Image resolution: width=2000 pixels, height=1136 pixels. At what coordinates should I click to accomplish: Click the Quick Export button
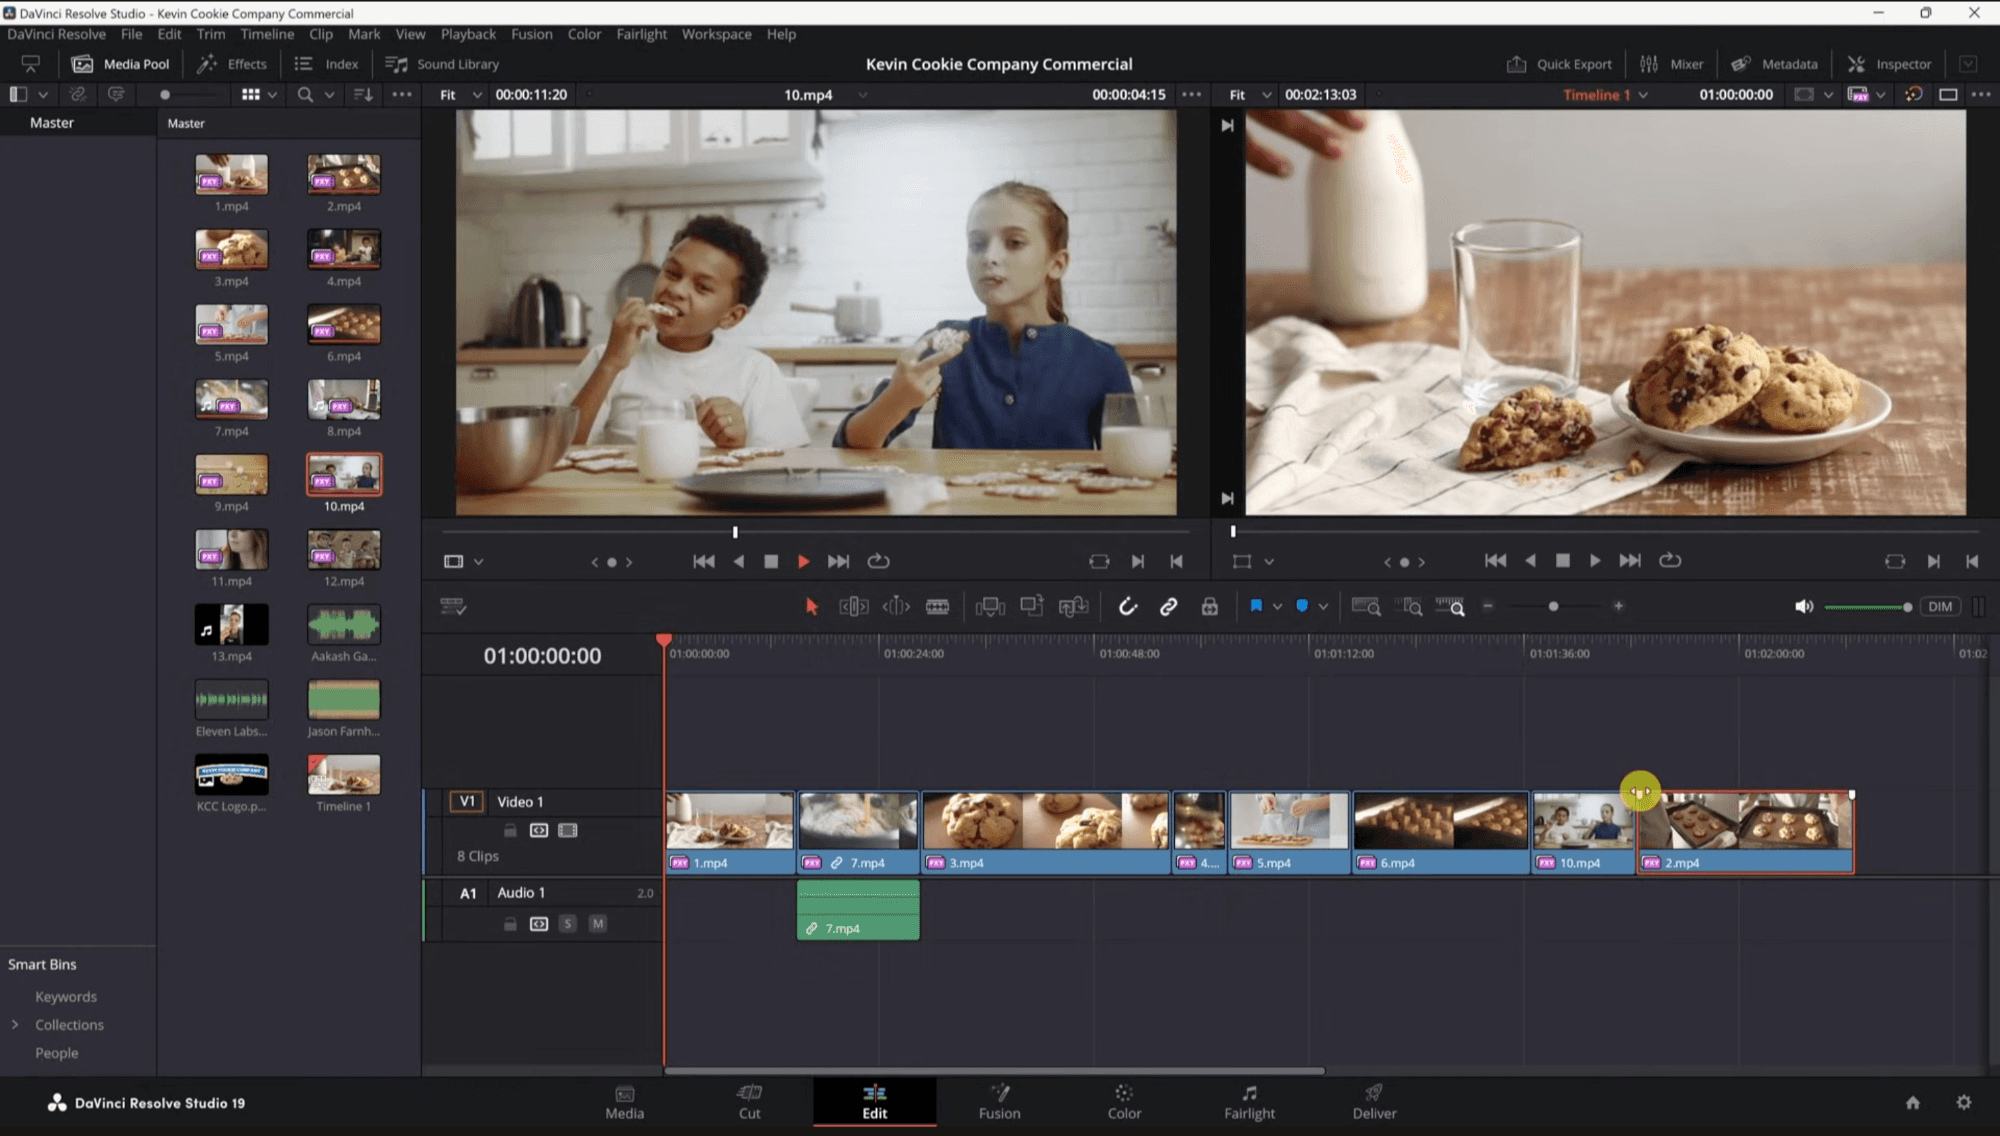pos(1560,64)
